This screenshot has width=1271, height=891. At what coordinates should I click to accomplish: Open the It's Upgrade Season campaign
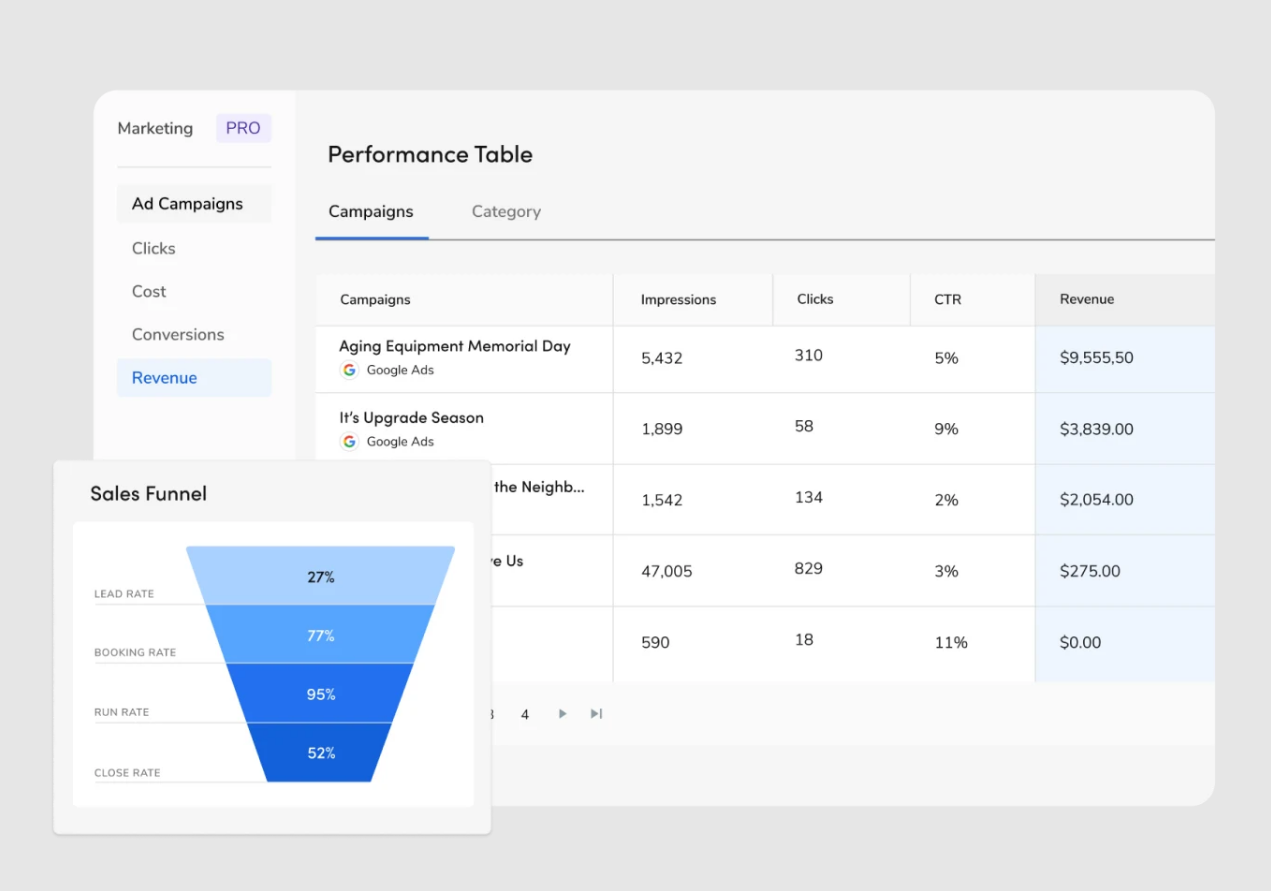click(411, 418)
